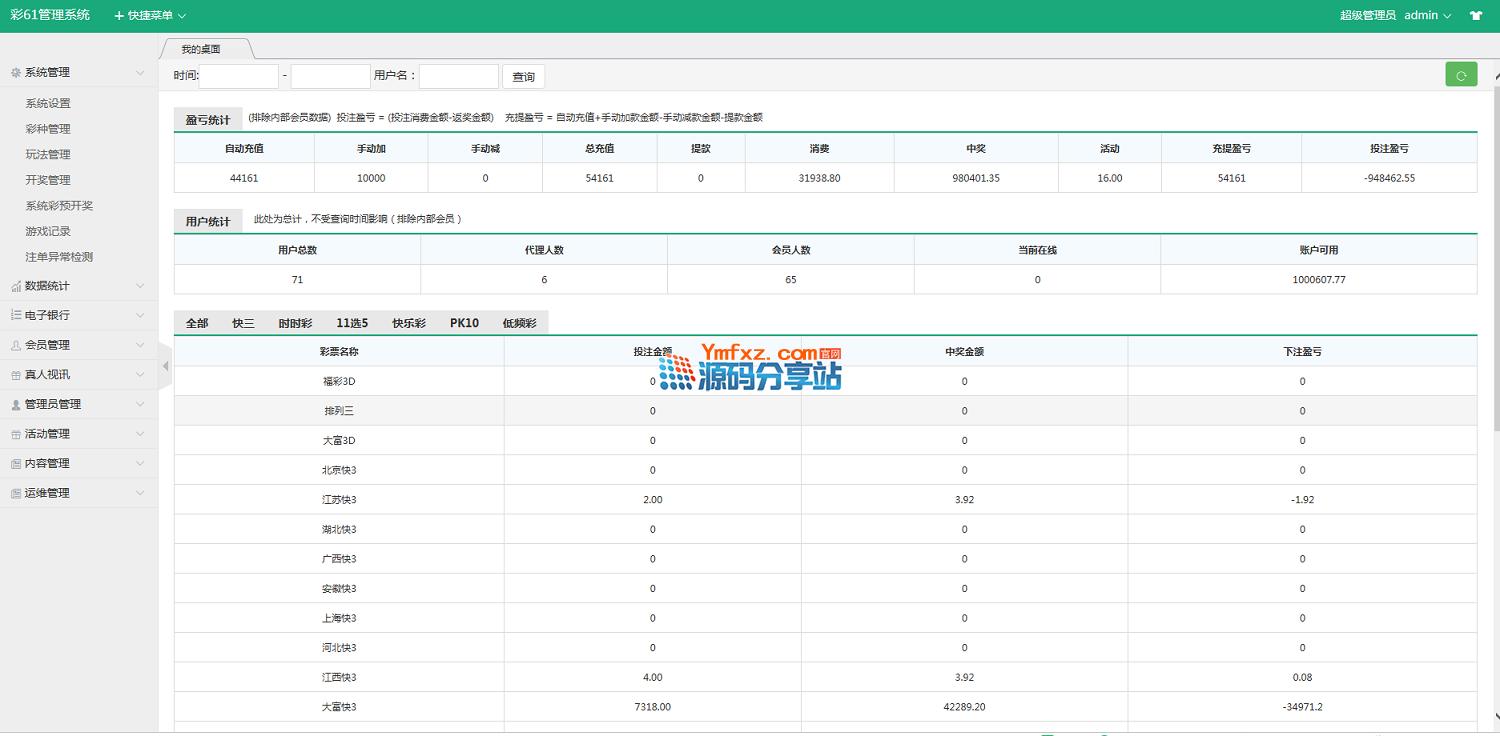Open the admin user dropdown
Viewport: 1500px width, 736px height.
1427,16
